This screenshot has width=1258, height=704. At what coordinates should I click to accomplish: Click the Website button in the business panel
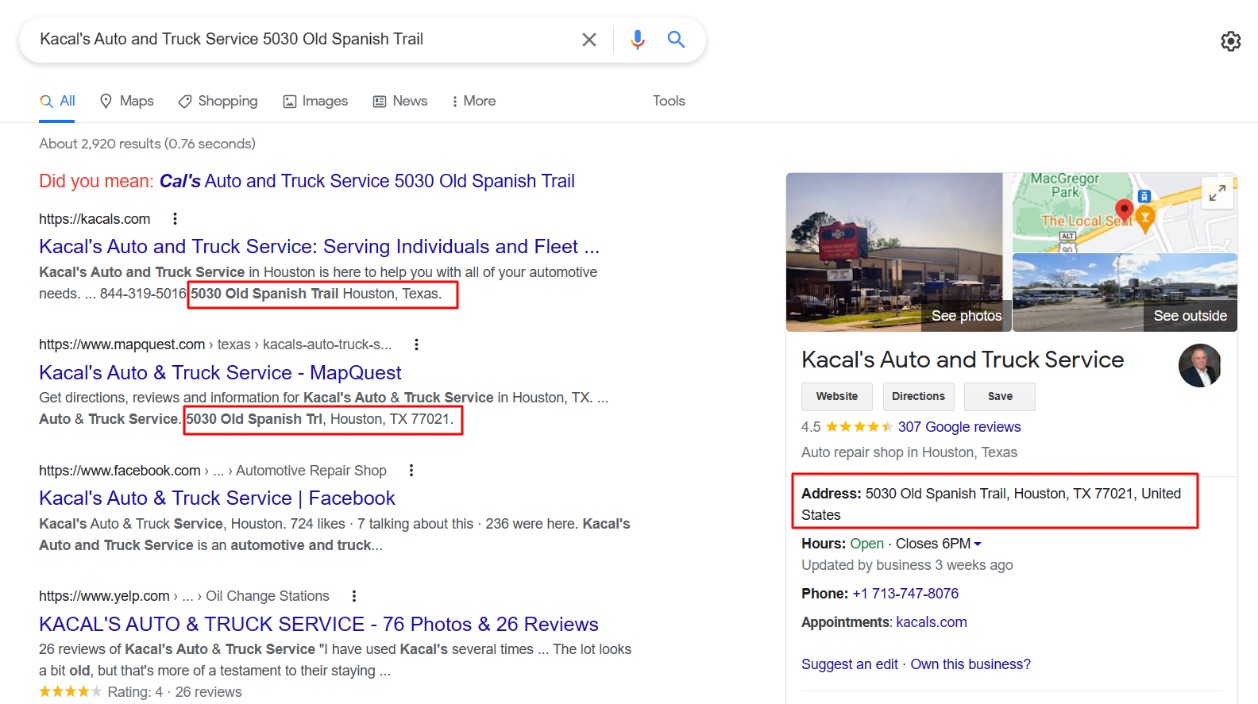click(836, 396)
